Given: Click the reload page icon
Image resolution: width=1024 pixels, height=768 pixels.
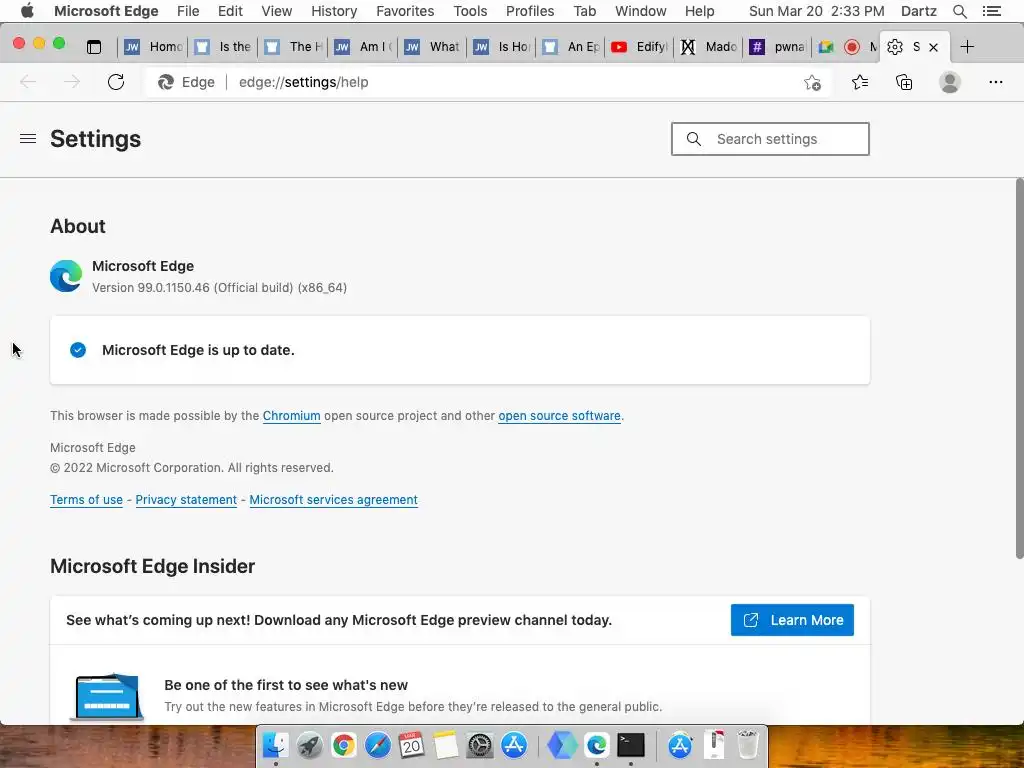Looking at the screenshot, I should click(x=116, y=82).
